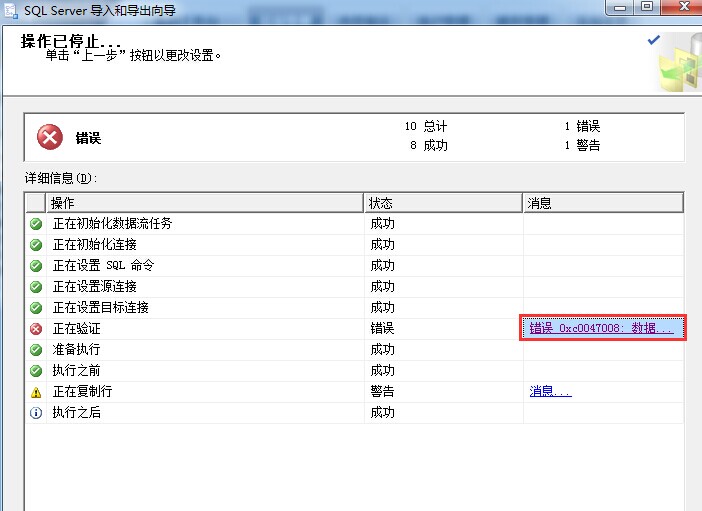
Task: Maximize the wizard window
Action: (647, 7)
